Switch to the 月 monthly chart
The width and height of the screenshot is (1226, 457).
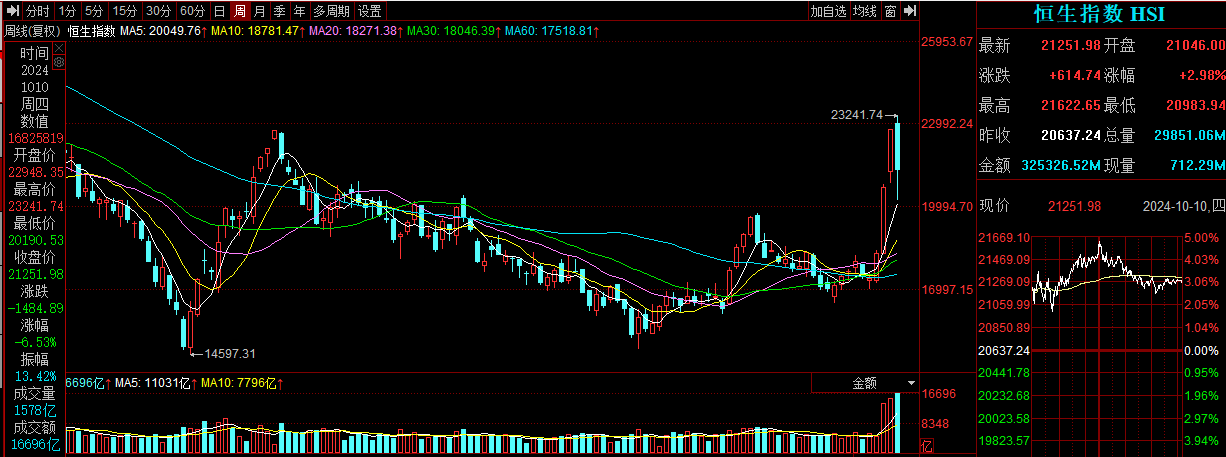[259, 11]
